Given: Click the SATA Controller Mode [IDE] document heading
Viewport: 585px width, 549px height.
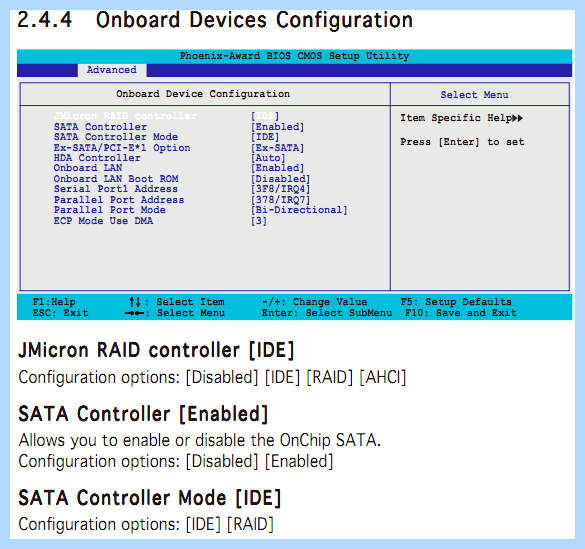Looking at the screenshot, I should [150, 498].
